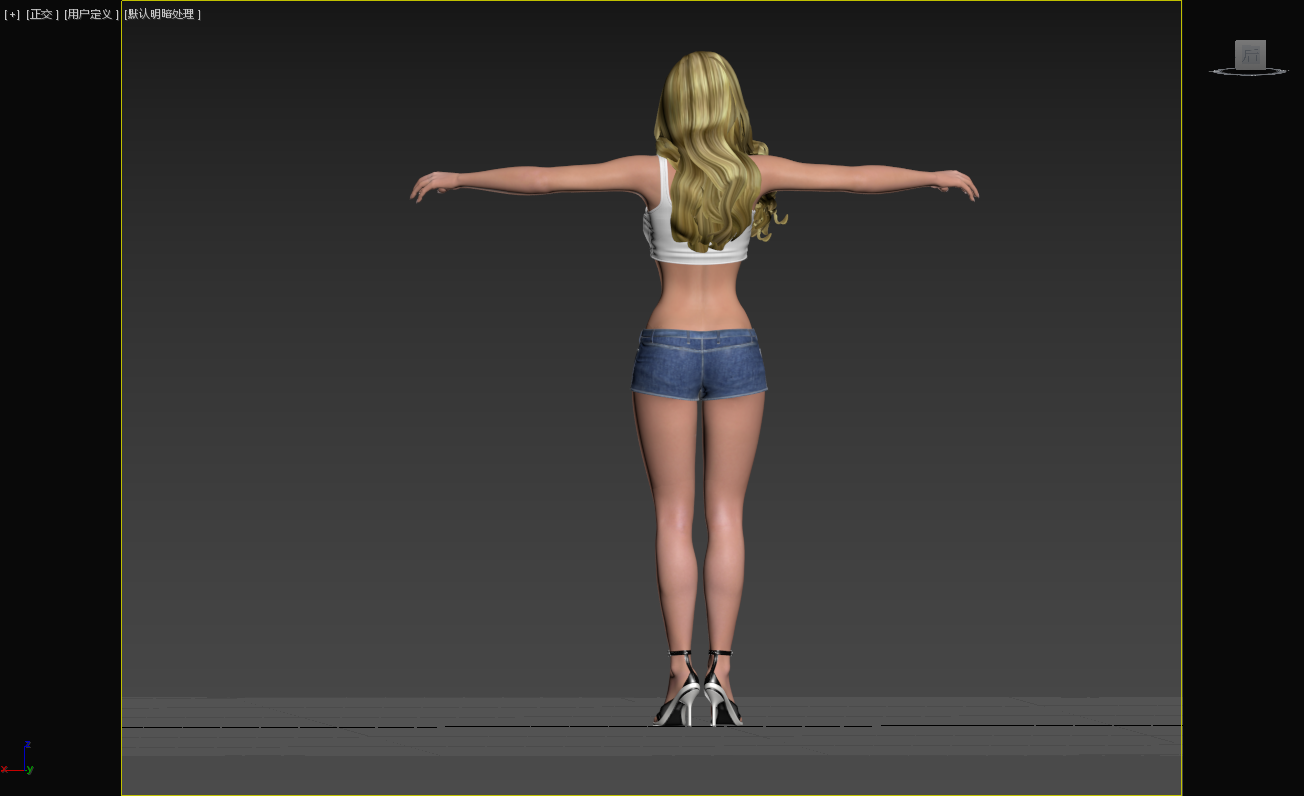The image size is (1304, 796).
Task: Open the 默认明暗处理 shading menu
Action: (x=163, y=14)
